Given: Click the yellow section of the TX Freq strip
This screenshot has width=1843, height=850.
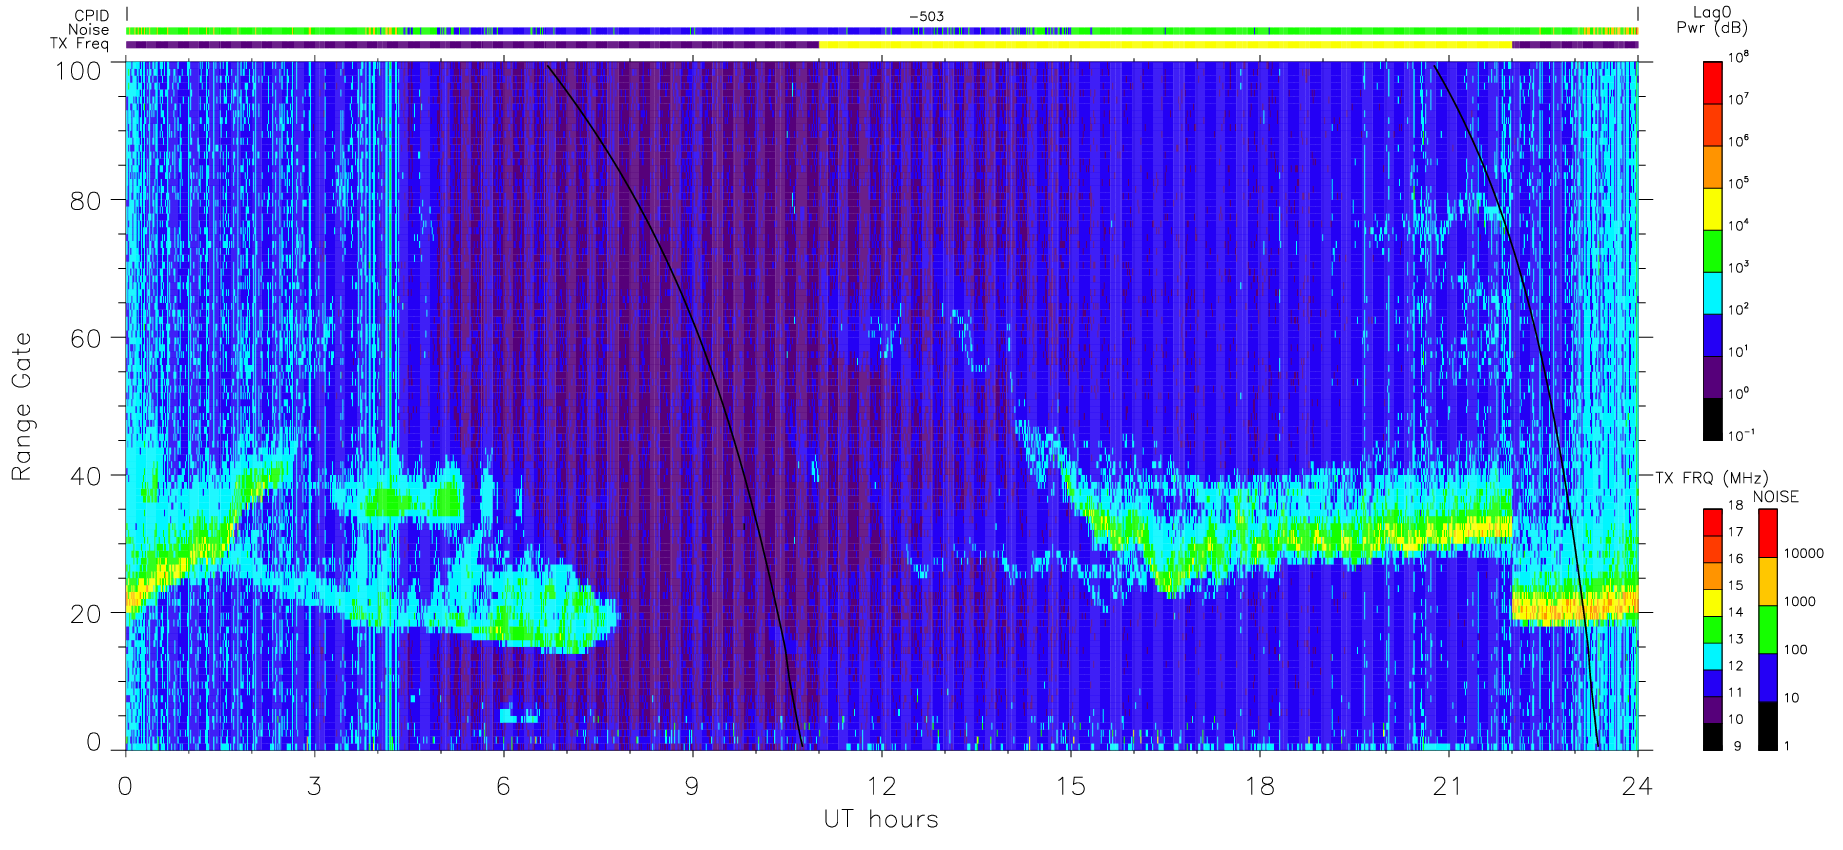Looking at the screenshot, I should click(1165, 44).
